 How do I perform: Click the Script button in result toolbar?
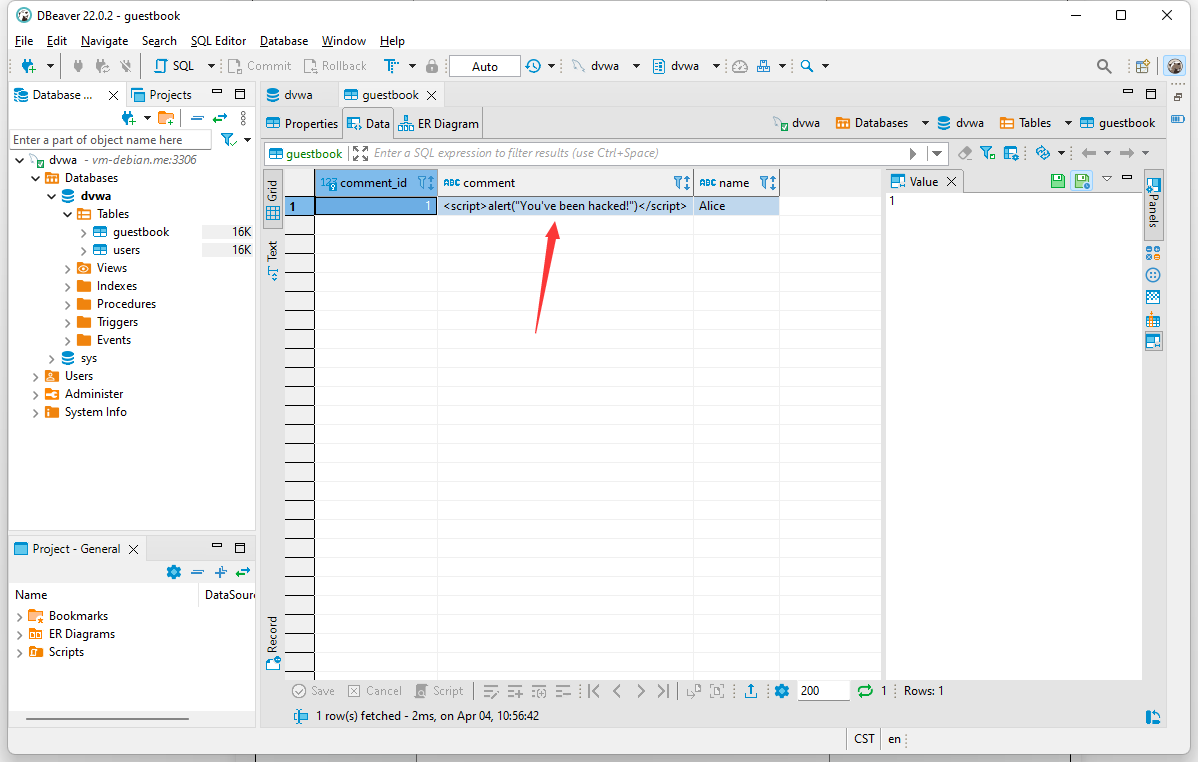pos(439,691)
